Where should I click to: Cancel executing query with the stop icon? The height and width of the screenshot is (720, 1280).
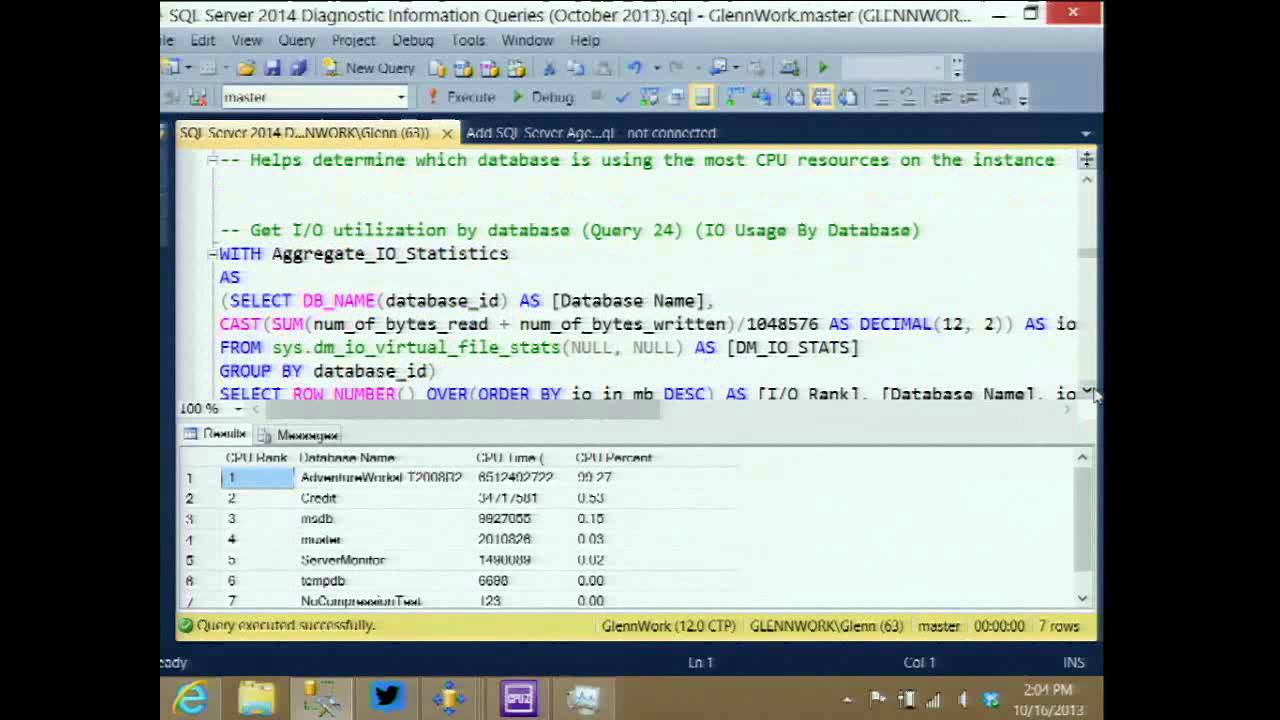[596, 96]
